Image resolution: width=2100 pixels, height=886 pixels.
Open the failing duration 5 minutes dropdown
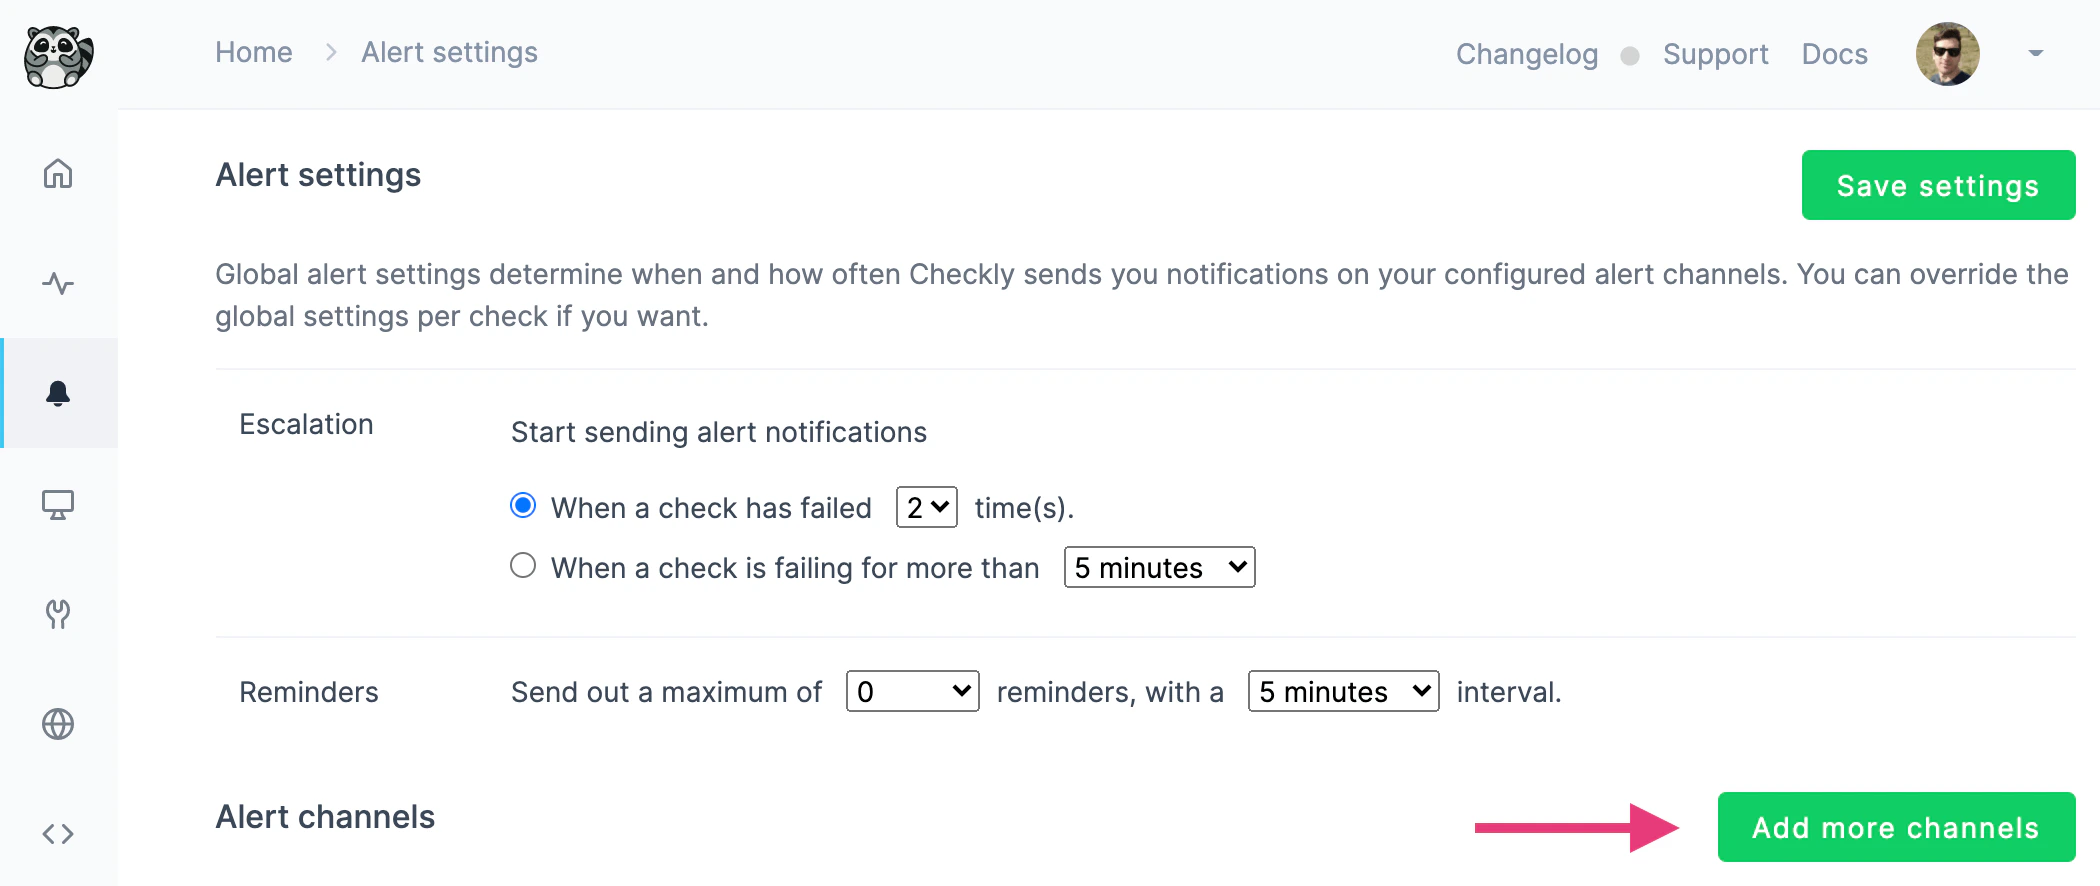[1158, 567]
